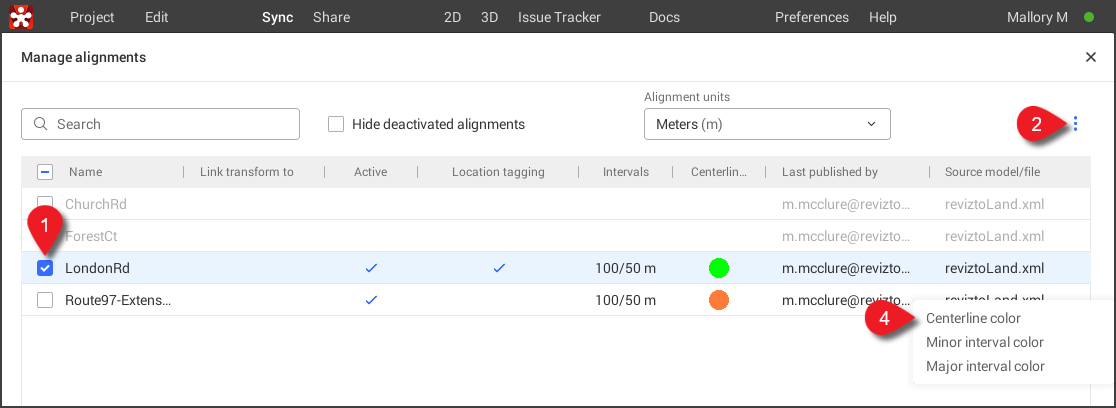Uncheck the LondonRd row checkbox

(x=45, y=268)
